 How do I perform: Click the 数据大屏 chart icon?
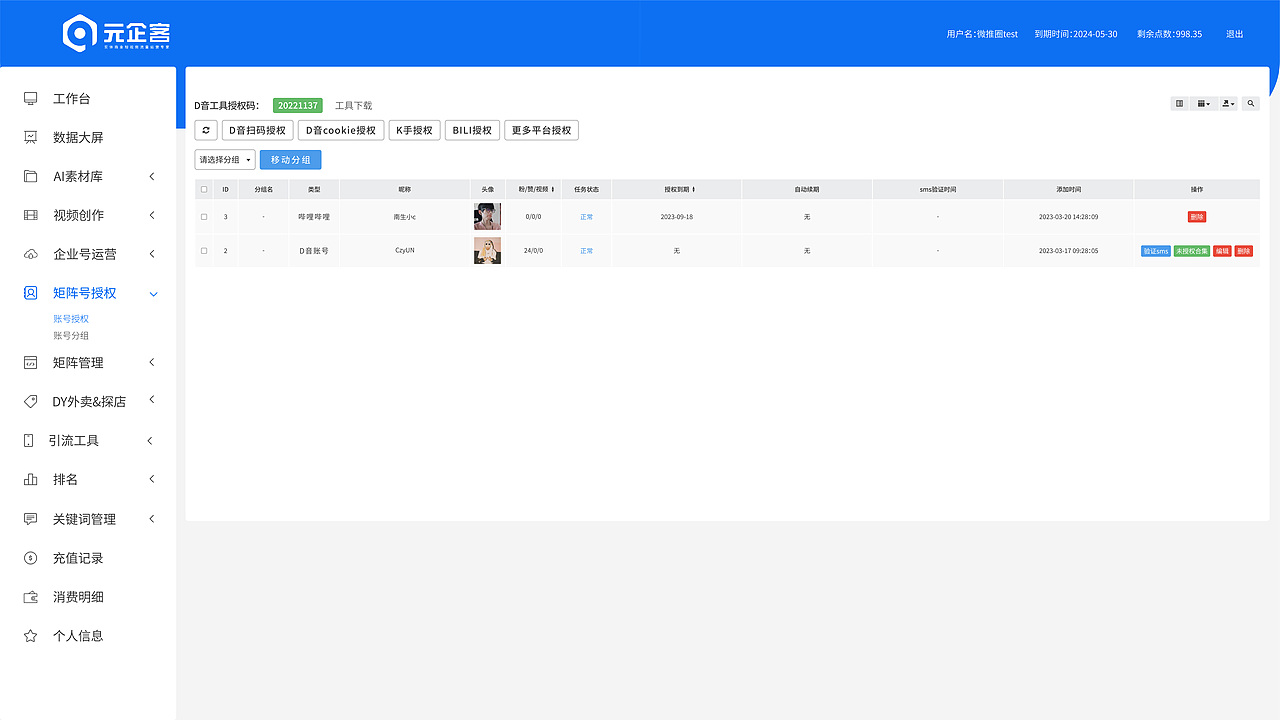(31, 137)
